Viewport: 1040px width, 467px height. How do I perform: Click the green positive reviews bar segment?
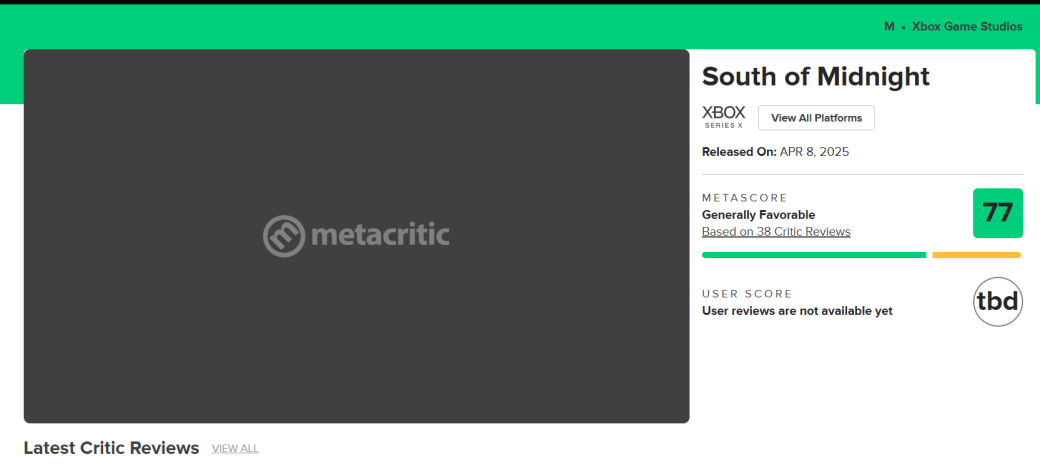point(814,255)
